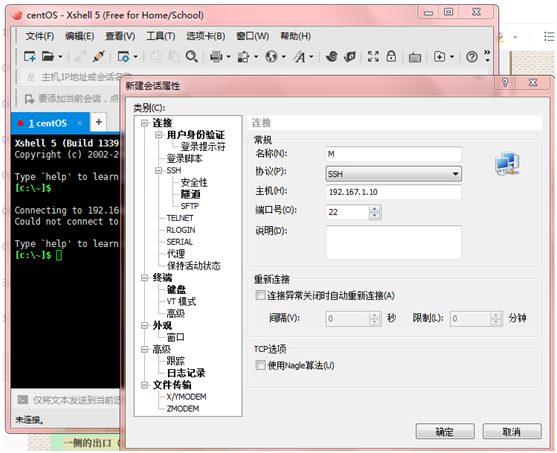
Task: Expand the toolbar overflow chevron
Action: click(x=487, y=55)
